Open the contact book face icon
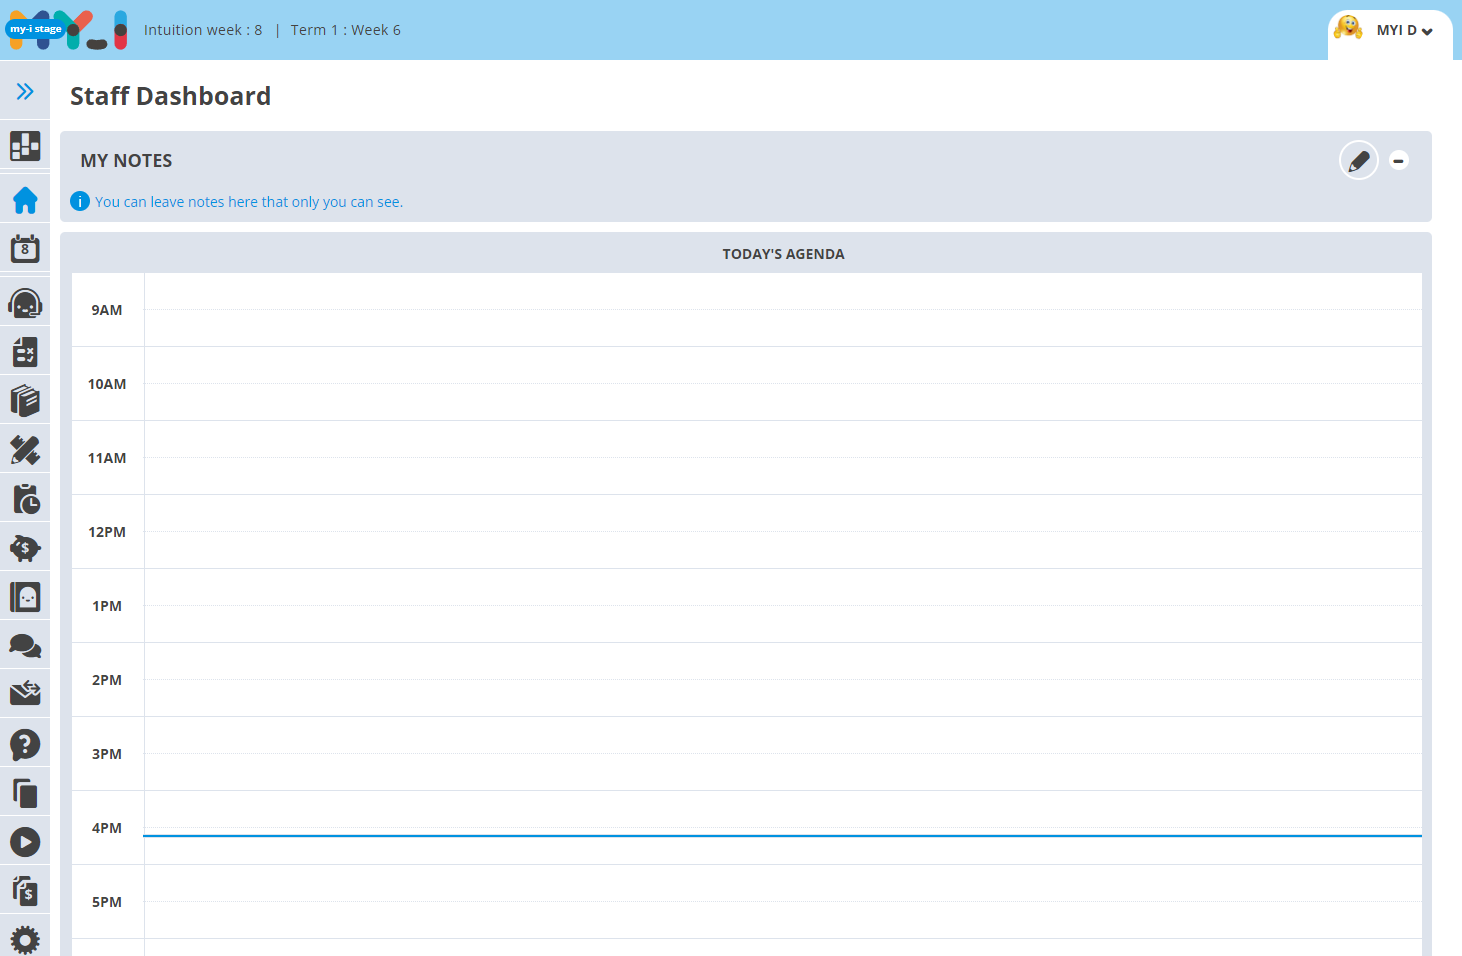 25,597
